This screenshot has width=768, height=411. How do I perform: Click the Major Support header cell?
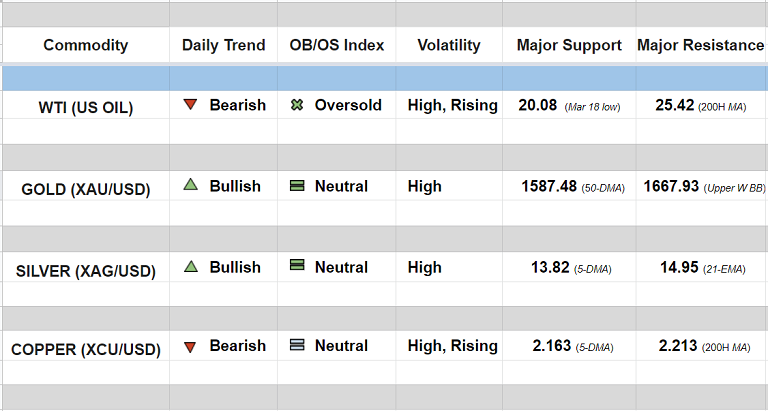(569, 45)
